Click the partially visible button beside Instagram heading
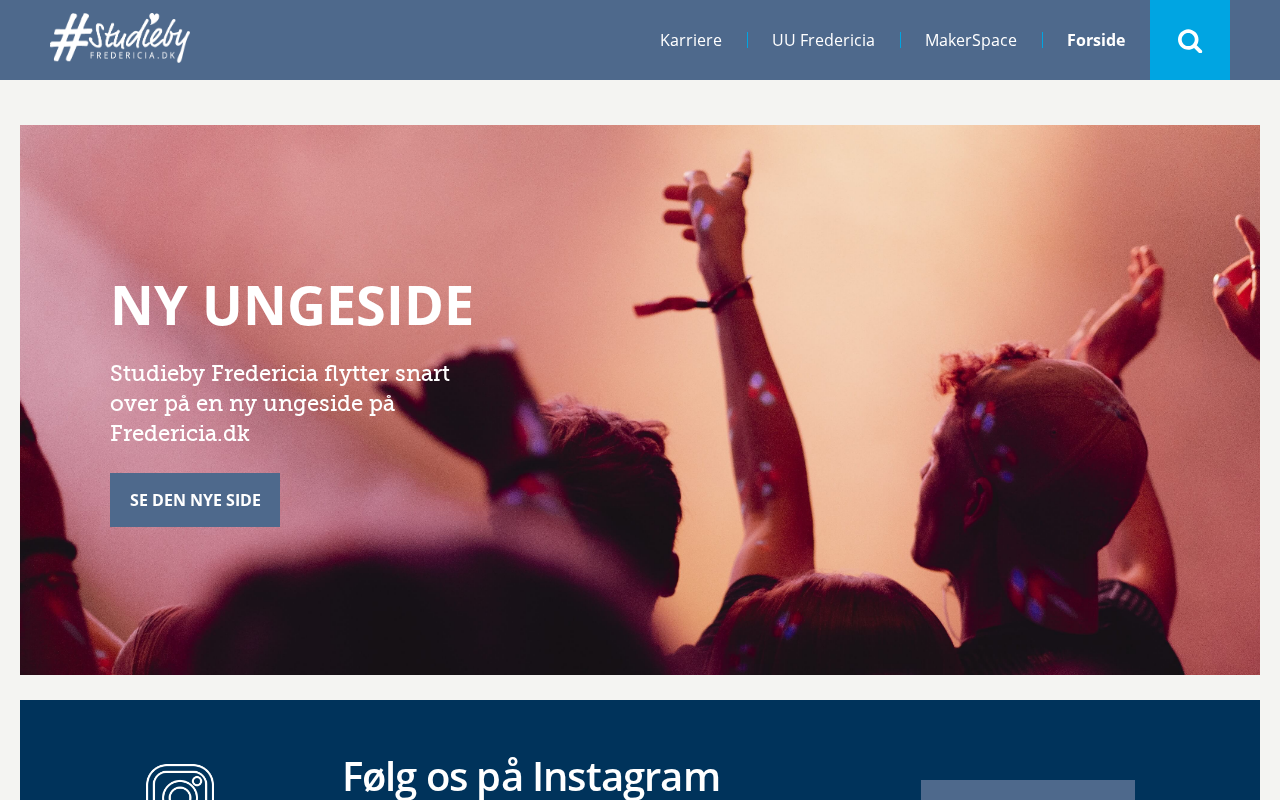The image size is (1280, 800). coord(1028,790)
